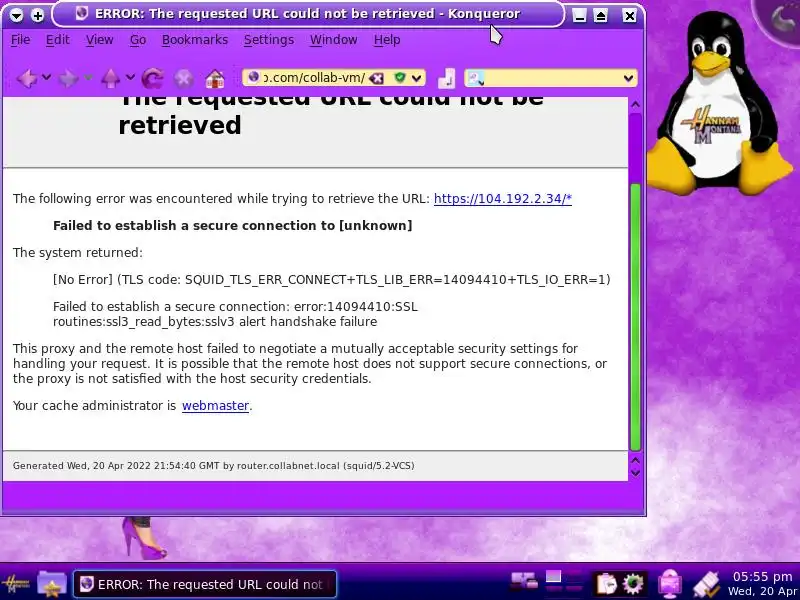Click the Forward navigation arrow

click(68, 78)
